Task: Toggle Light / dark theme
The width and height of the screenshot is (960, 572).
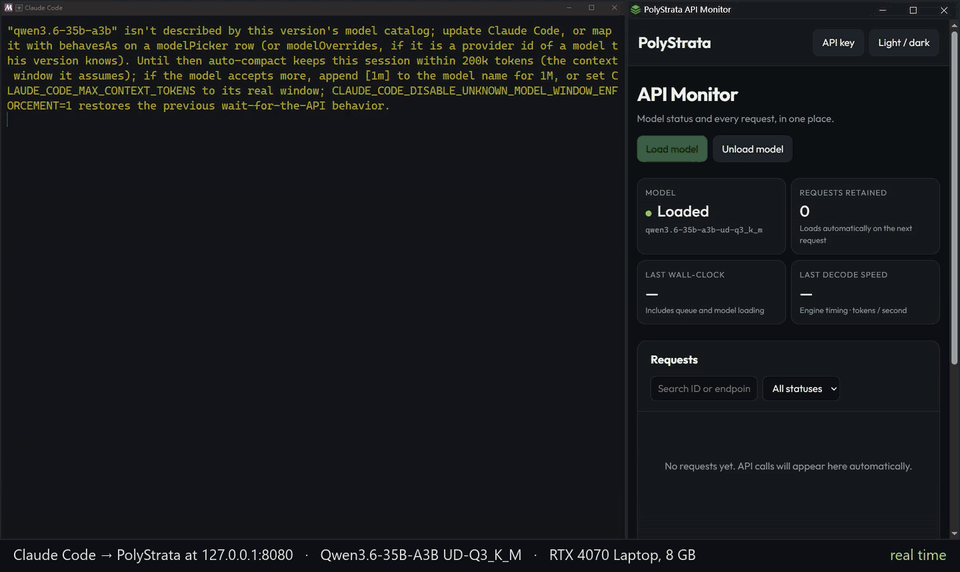Action: (904, 43)
